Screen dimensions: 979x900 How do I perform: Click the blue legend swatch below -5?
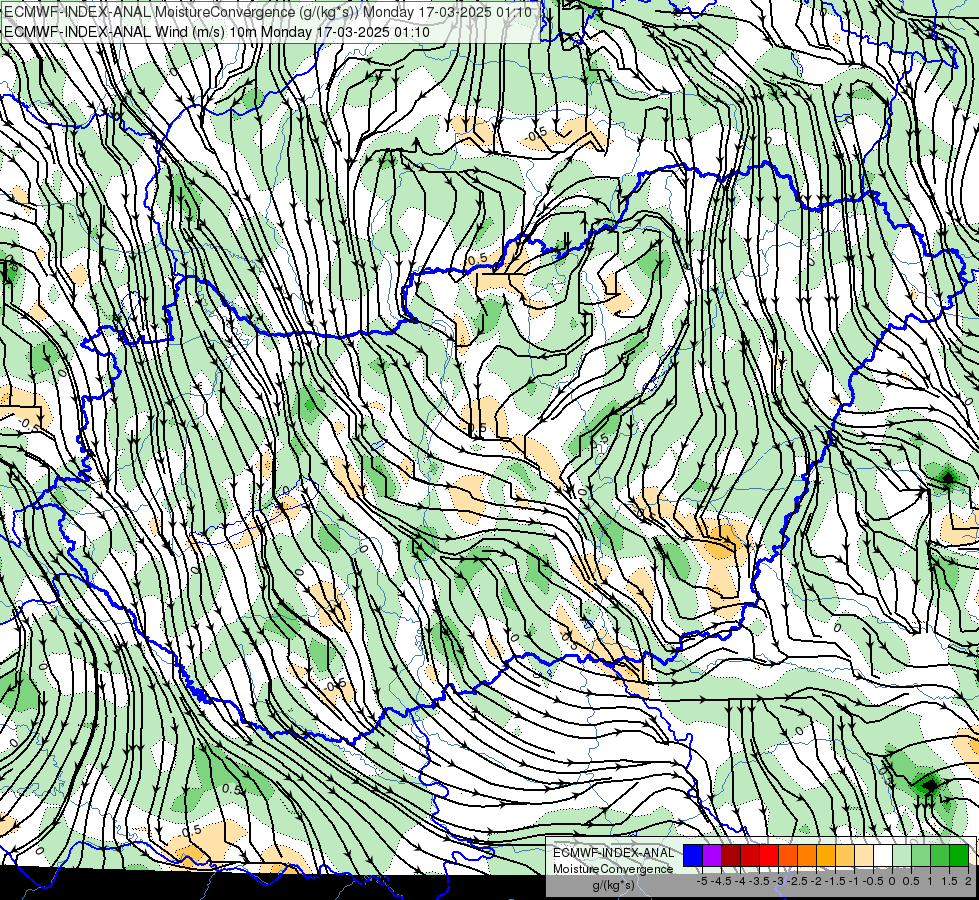coord(693,855)
